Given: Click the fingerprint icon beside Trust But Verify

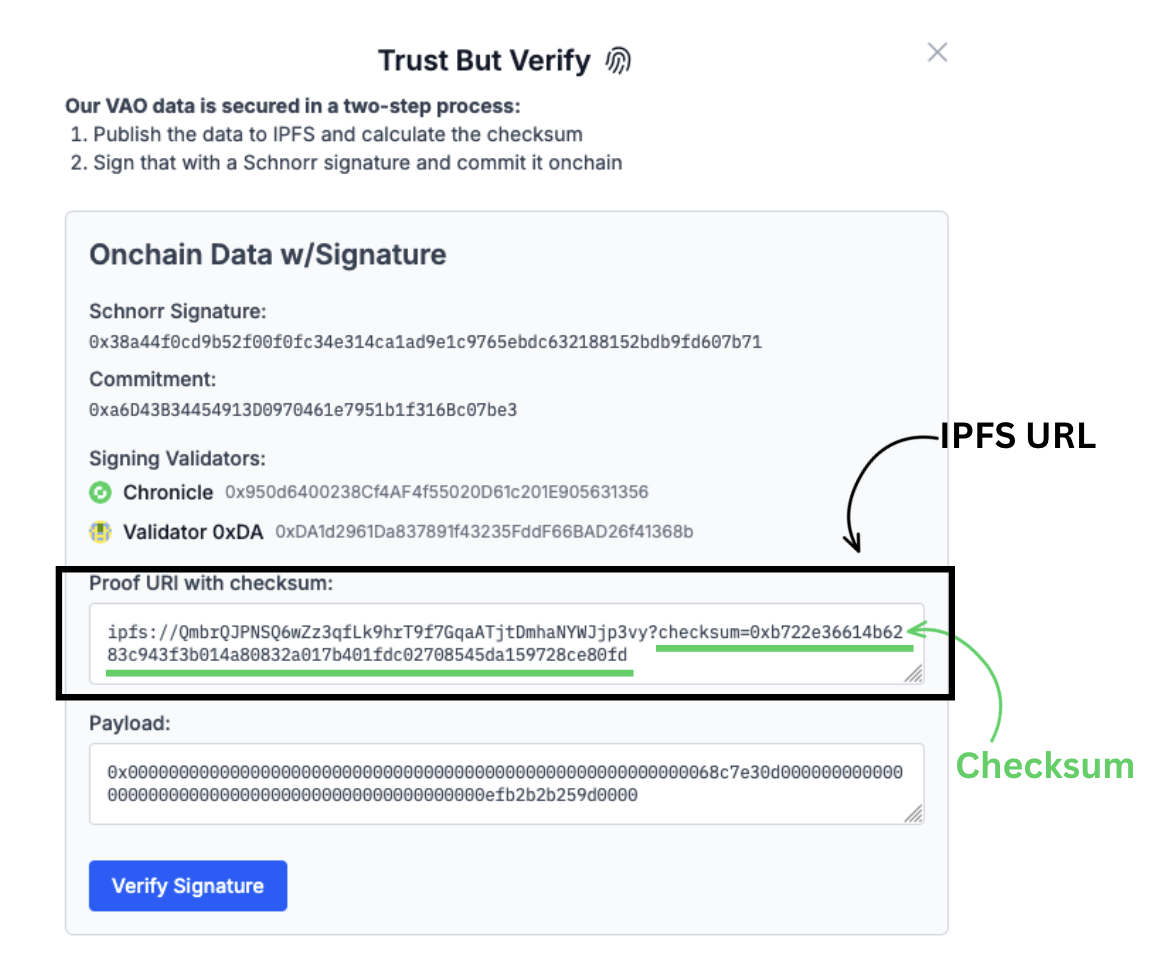Looking at the screenshot, I should (620, 60).
